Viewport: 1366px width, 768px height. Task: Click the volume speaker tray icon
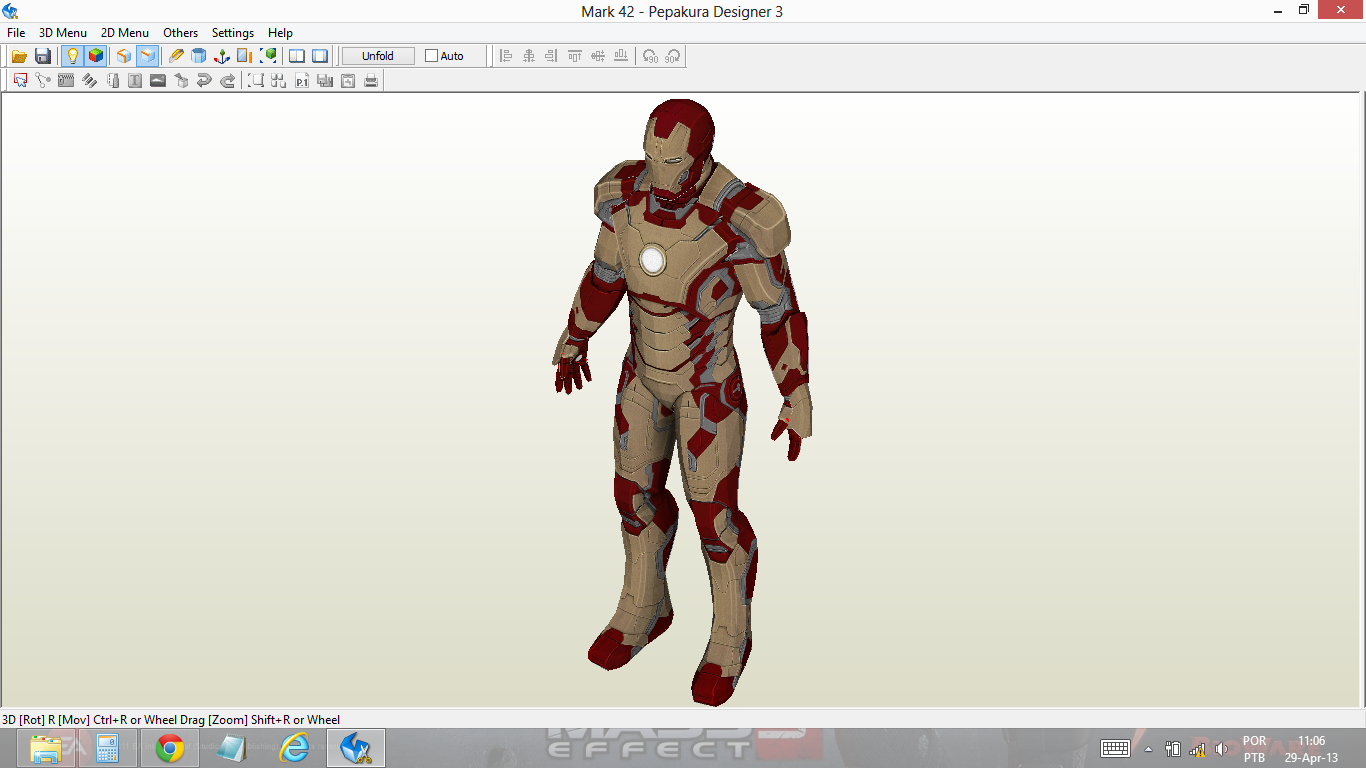[1221, 749]
